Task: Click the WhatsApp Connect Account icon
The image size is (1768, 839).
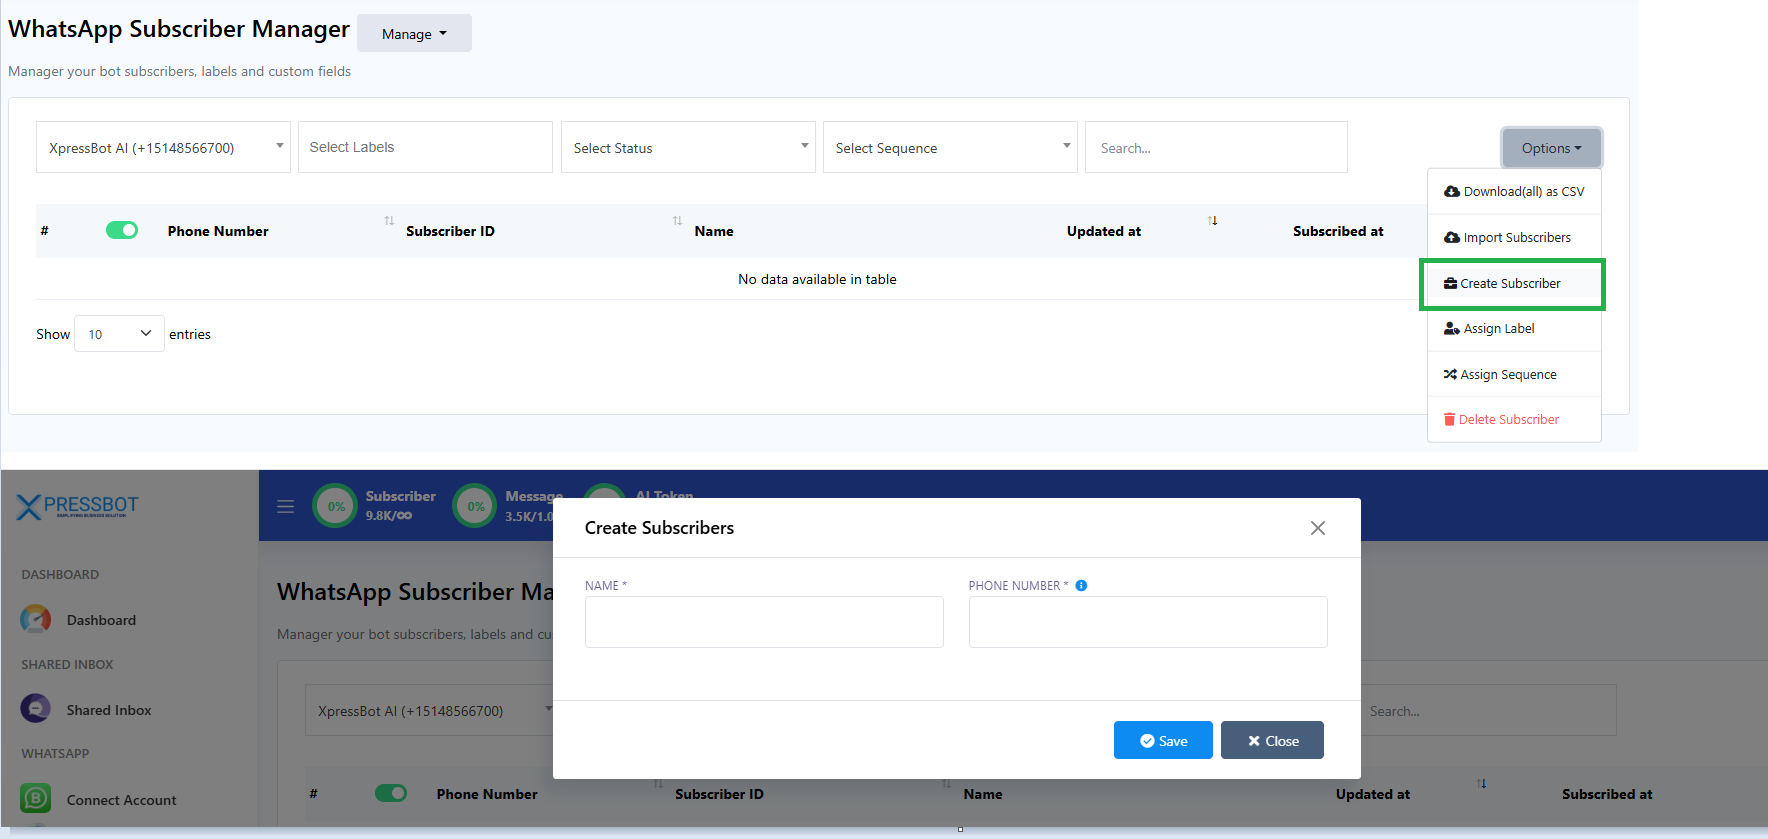Action: pyautogui.click(x=36, y=798)
